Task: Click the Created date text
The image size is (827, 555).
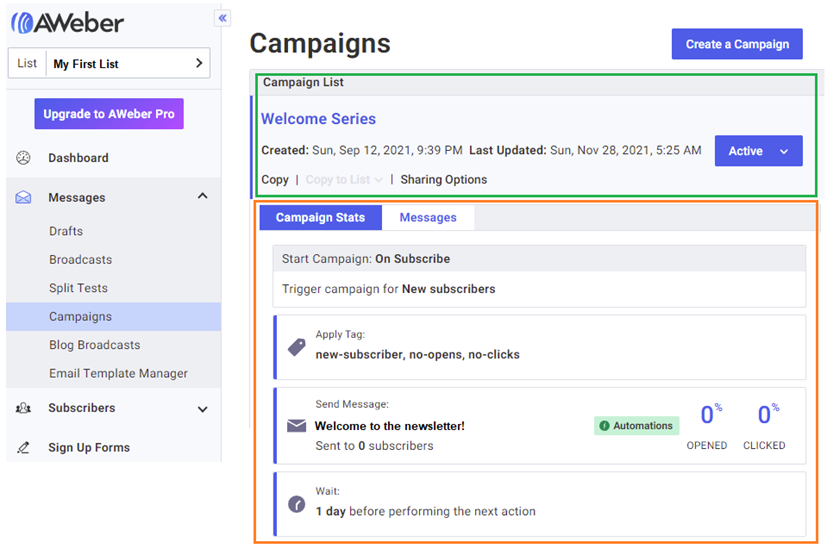Action: point(362,150)
